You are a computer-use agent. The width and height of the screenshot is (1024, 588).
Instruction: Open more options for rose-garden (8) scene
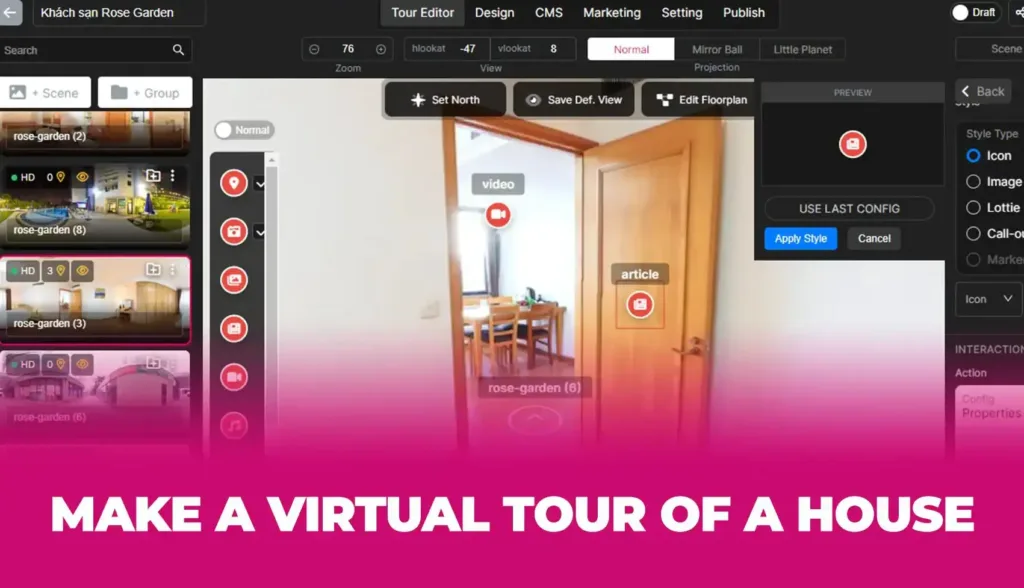[172, 176]
